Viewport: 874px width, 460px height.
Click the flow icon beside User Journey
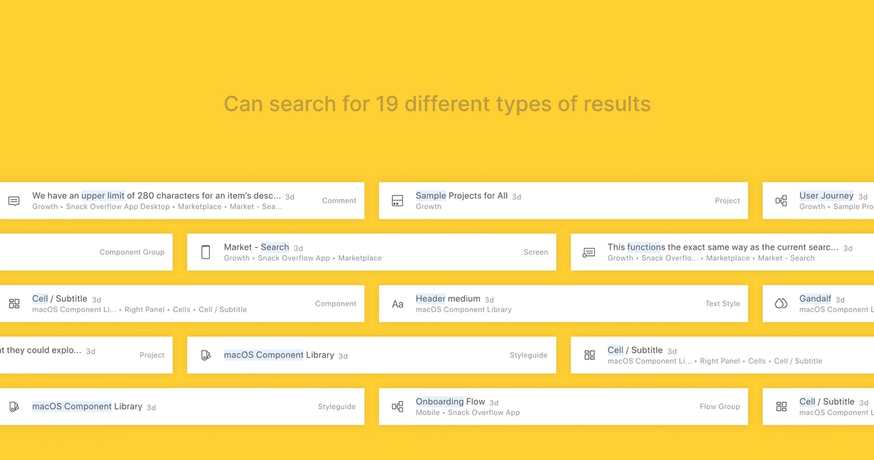click(781, 201)
